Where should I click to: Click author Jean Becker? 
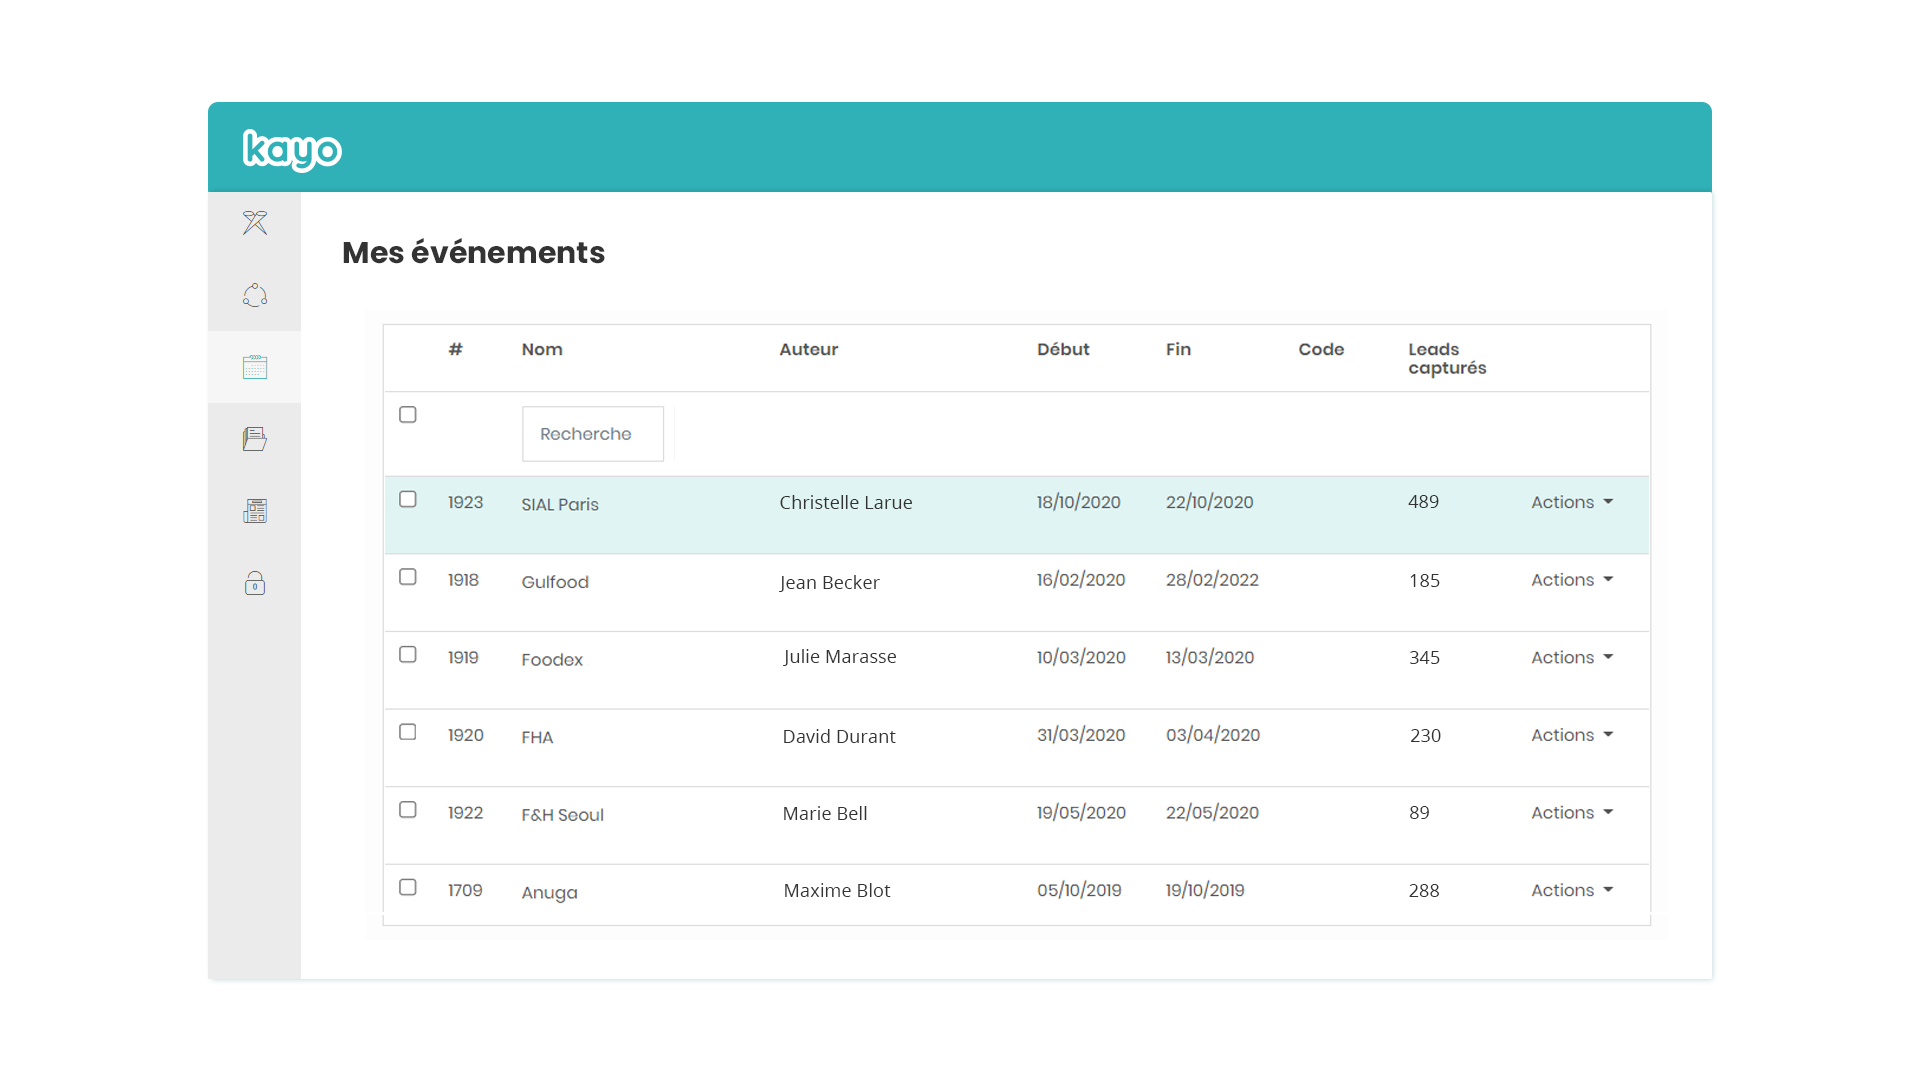pos(829,583)
